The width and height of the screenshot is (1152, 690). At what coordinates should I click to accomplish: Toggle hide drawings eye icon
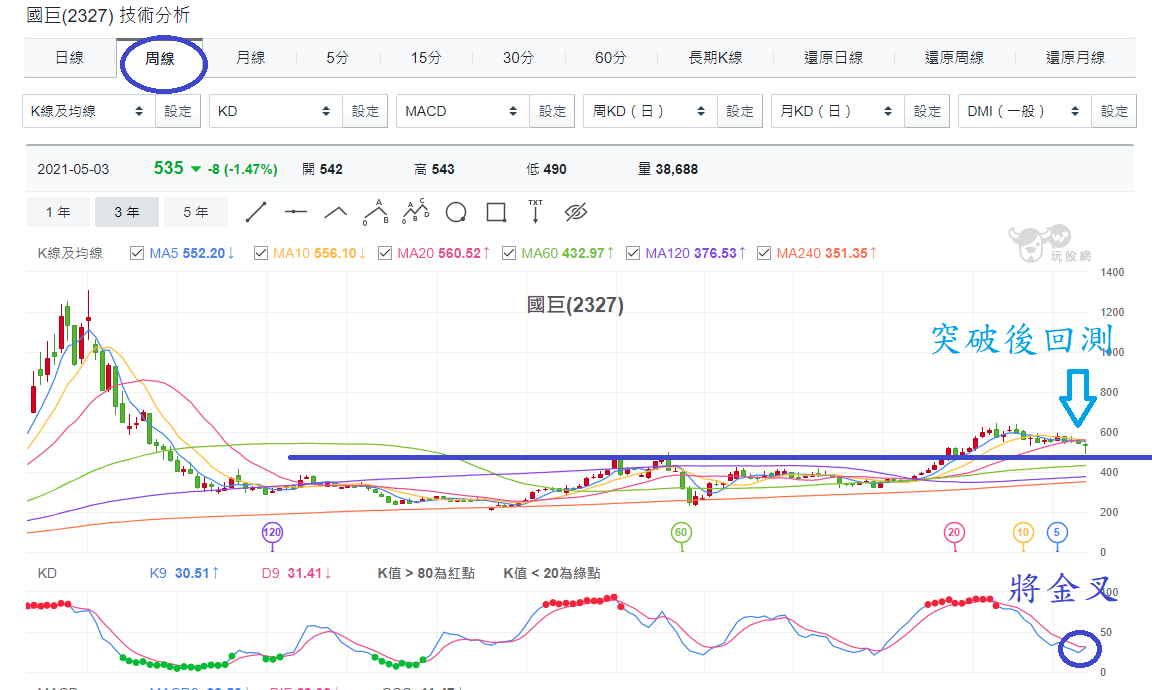576,212
